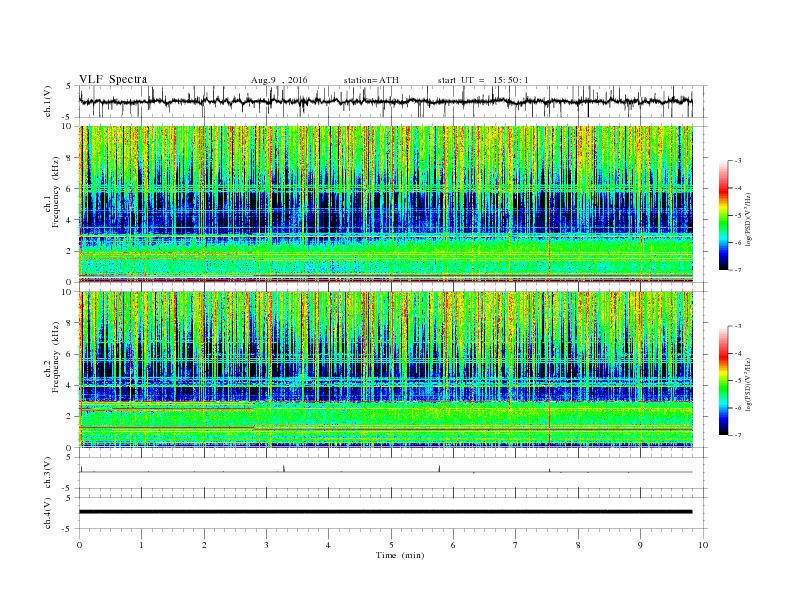Click time axis tick label "9"

640,545
